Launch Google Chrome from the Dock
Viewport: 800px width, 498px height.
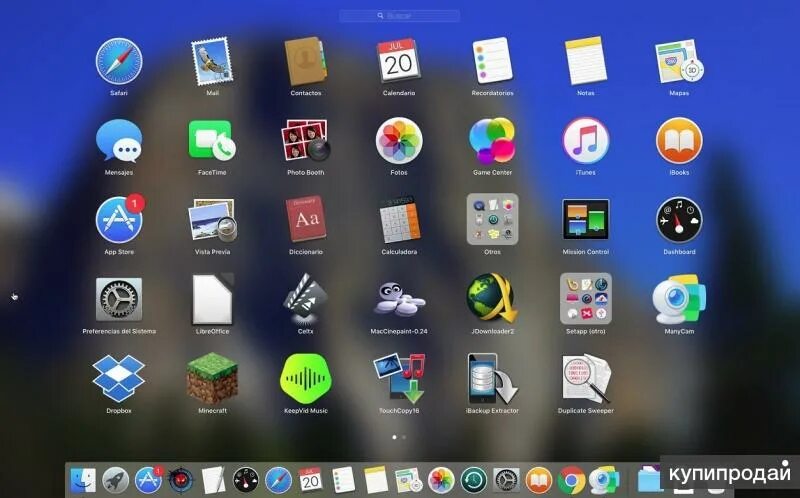[571, 480]
